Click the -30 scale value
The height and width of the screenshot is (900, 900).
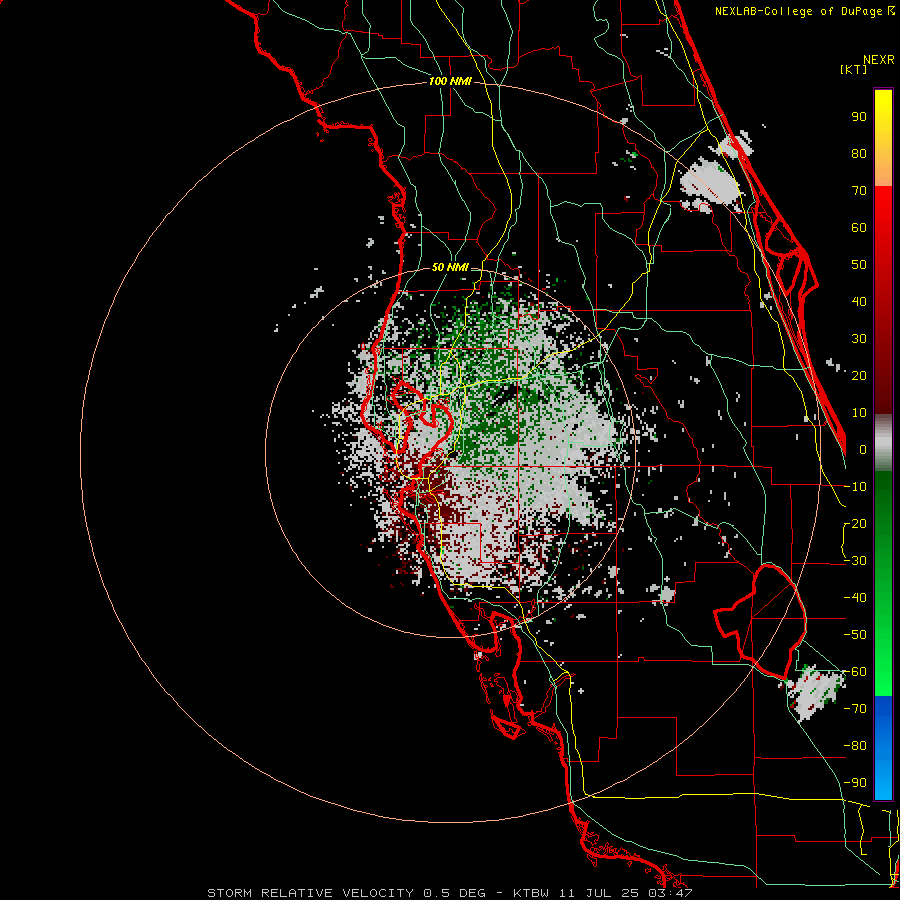pos(855,561)
